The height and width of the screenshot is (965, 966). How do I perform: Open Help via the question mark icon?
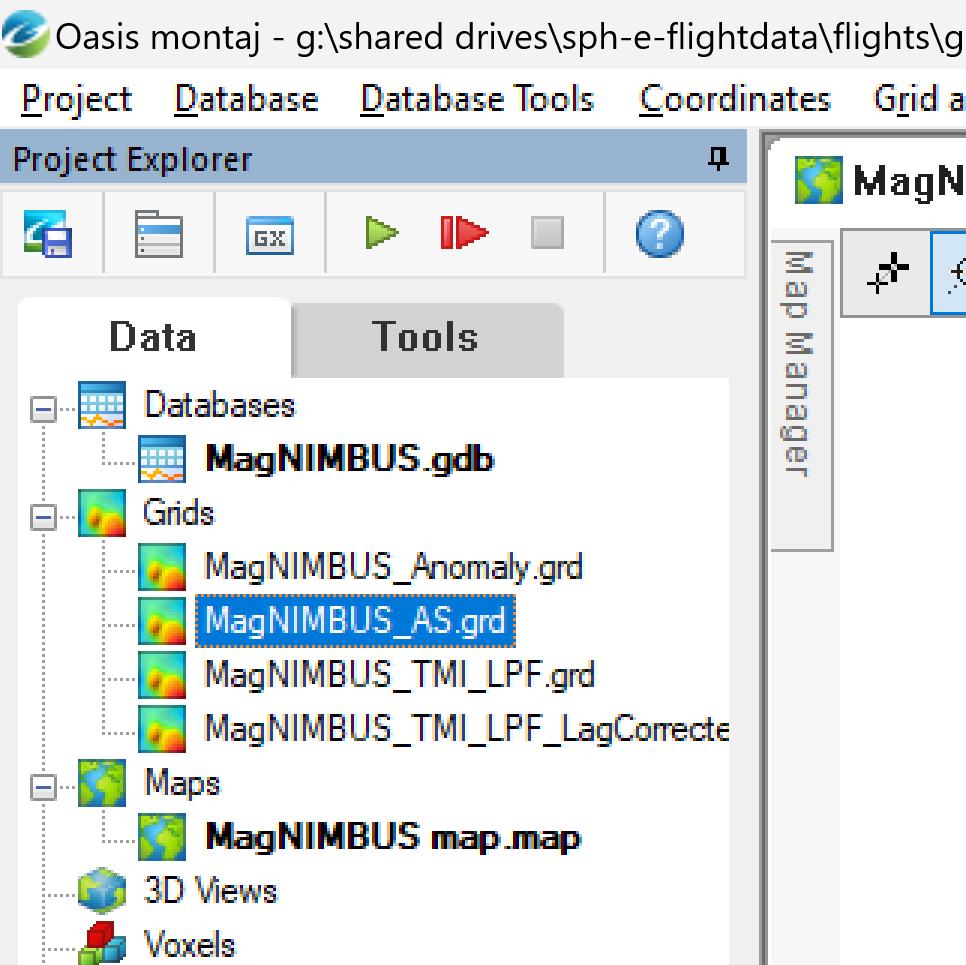658,233
